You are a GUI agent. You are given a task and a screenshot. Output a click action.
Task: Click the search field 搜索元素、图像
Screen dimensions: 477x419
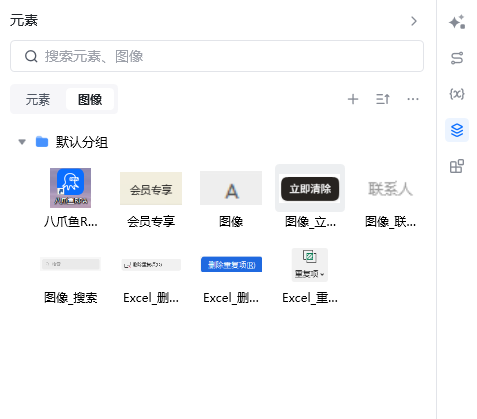217,56
